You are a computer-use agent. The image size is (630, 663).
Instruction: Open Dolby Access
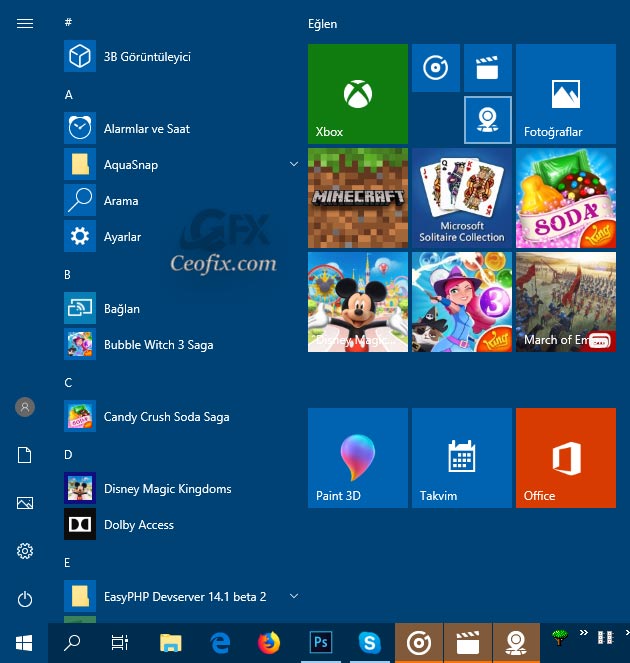182,524
